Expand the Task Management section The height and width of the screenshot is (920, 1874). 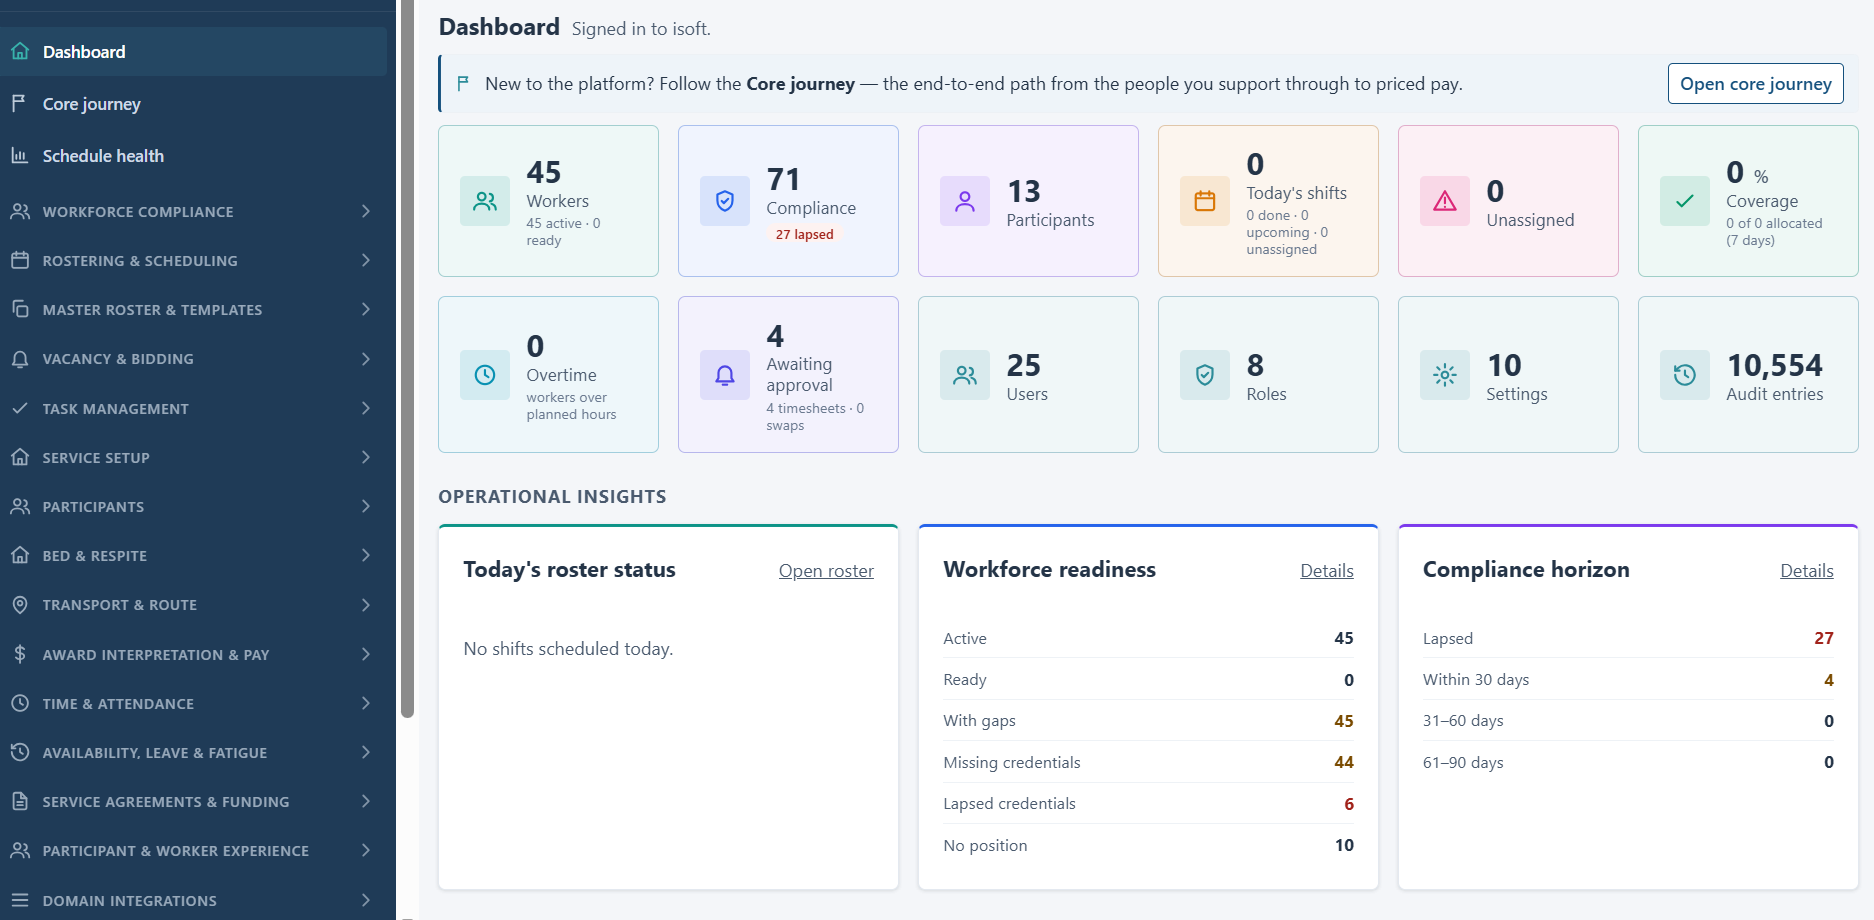193,408
